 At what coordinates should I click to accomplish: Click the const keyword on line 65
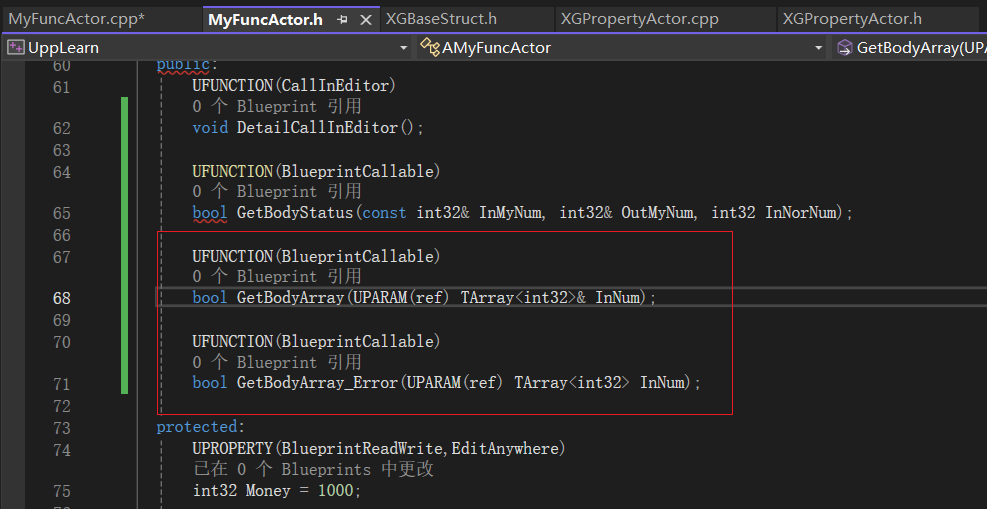385,213
